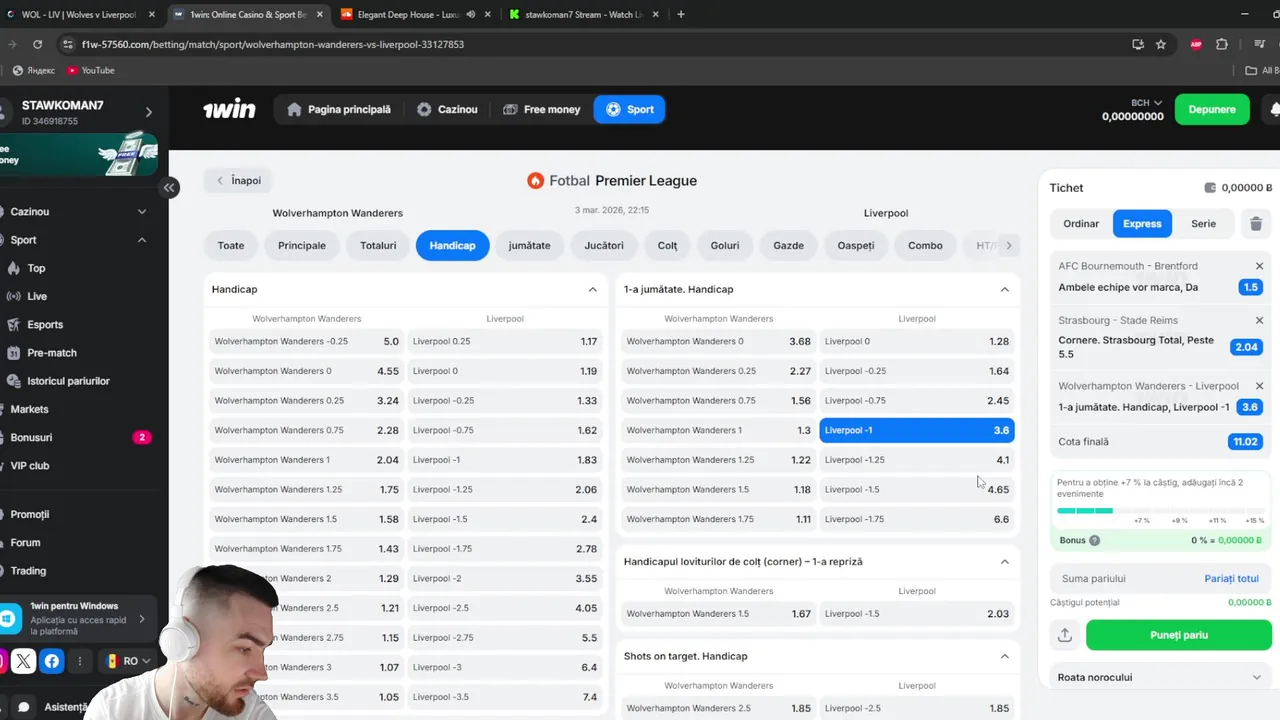Viewport: 1280px width, 720px height.
Task: Switch to the Elegant Deep House browser tab
Action: (408, 14)
